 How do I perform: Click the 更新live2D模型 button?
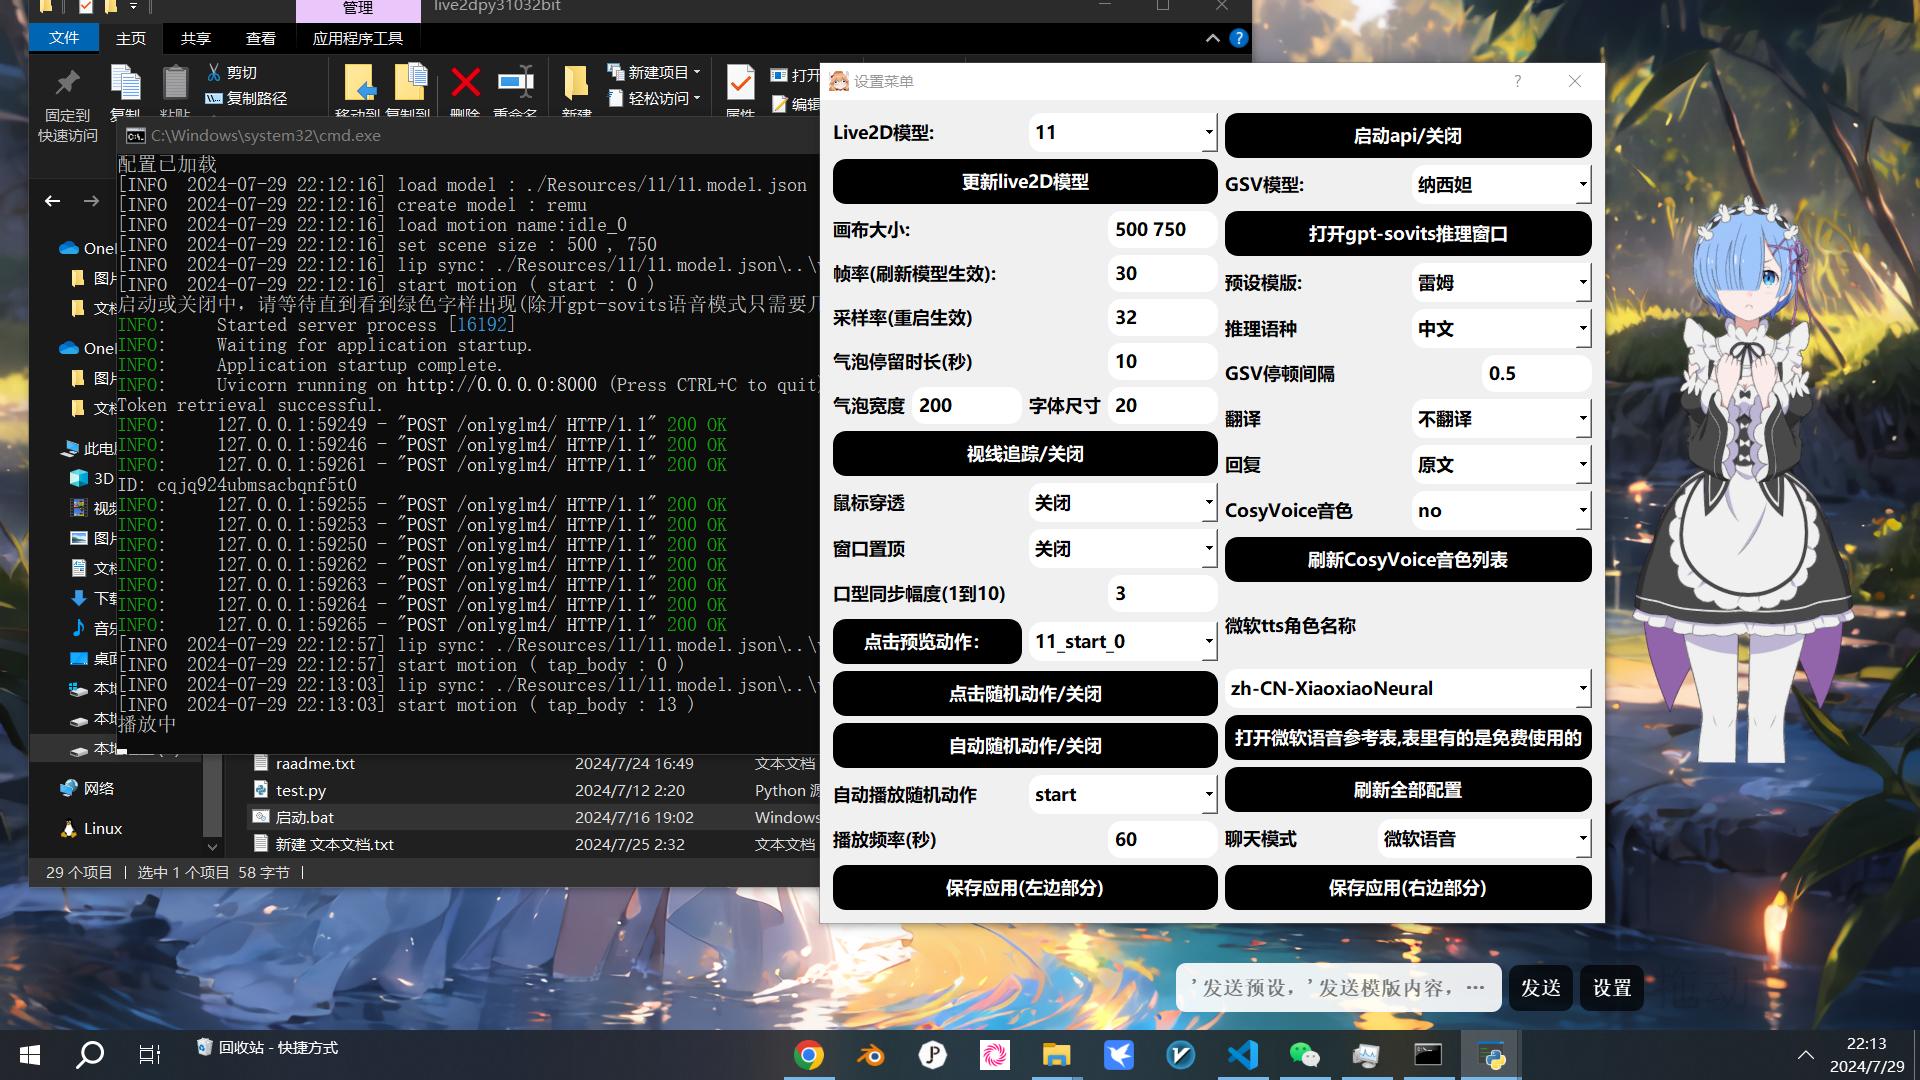tap(1025, 182)
